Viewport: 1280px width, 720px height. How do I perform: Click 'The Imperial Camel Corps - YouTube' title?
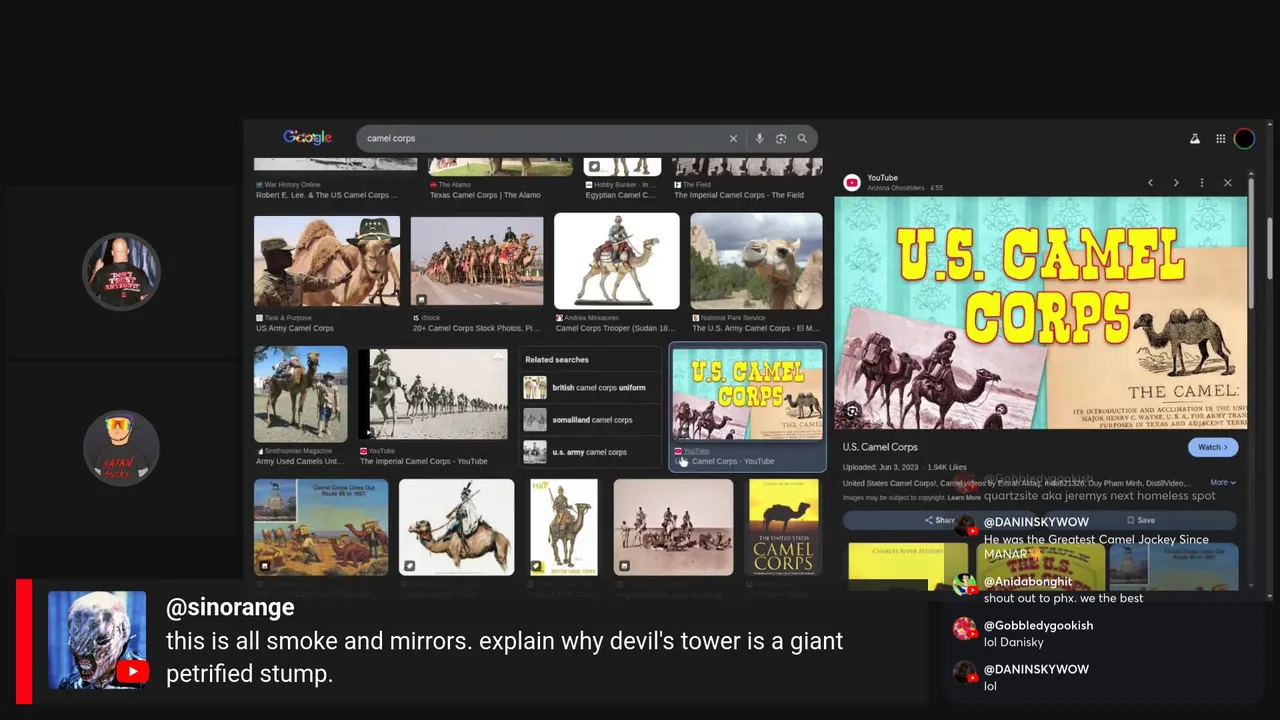coord(424,461)
